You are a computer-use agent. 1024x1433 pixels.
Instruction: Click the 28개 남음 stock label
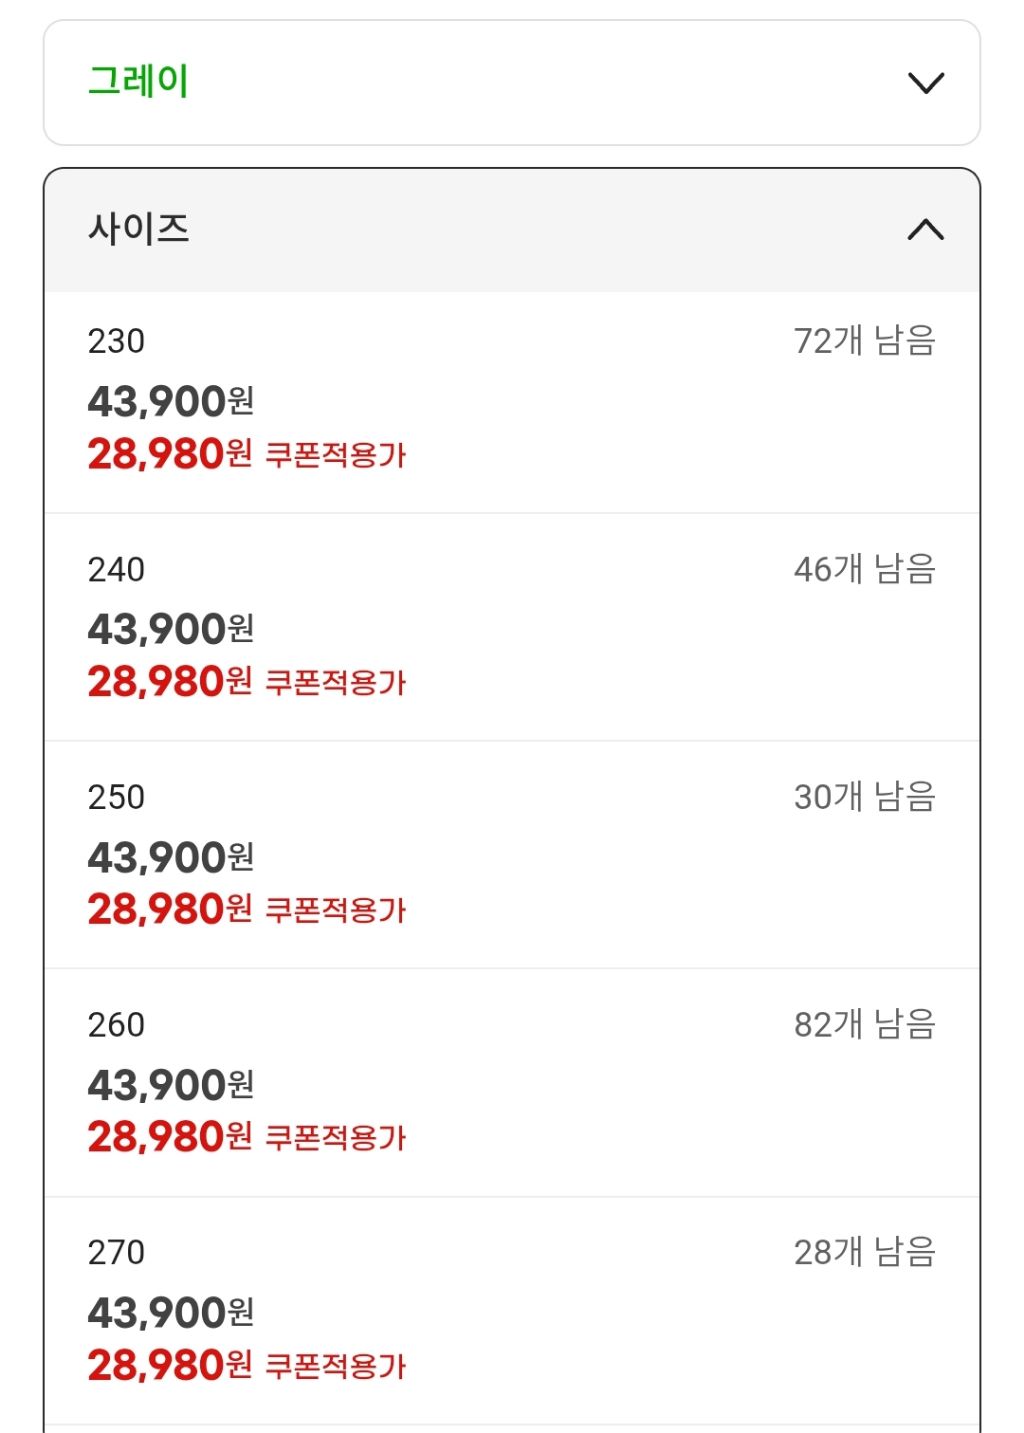click(x=865, y=1252)
